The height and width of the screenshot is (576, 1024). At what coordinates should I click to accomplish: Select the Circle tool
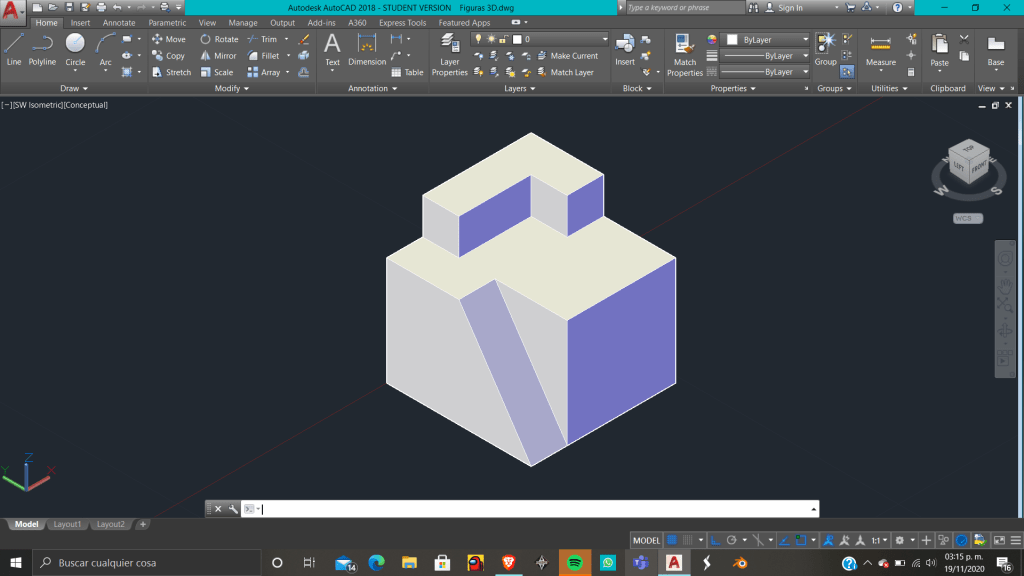(75, 48)
